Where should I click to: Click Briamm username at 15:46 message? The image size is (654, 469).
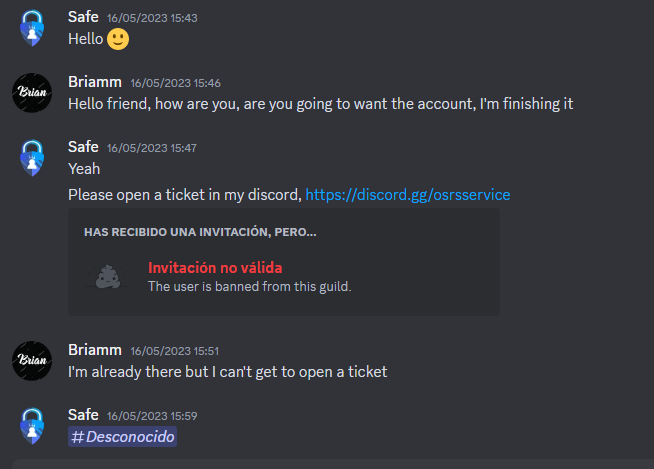pos(95,82)
